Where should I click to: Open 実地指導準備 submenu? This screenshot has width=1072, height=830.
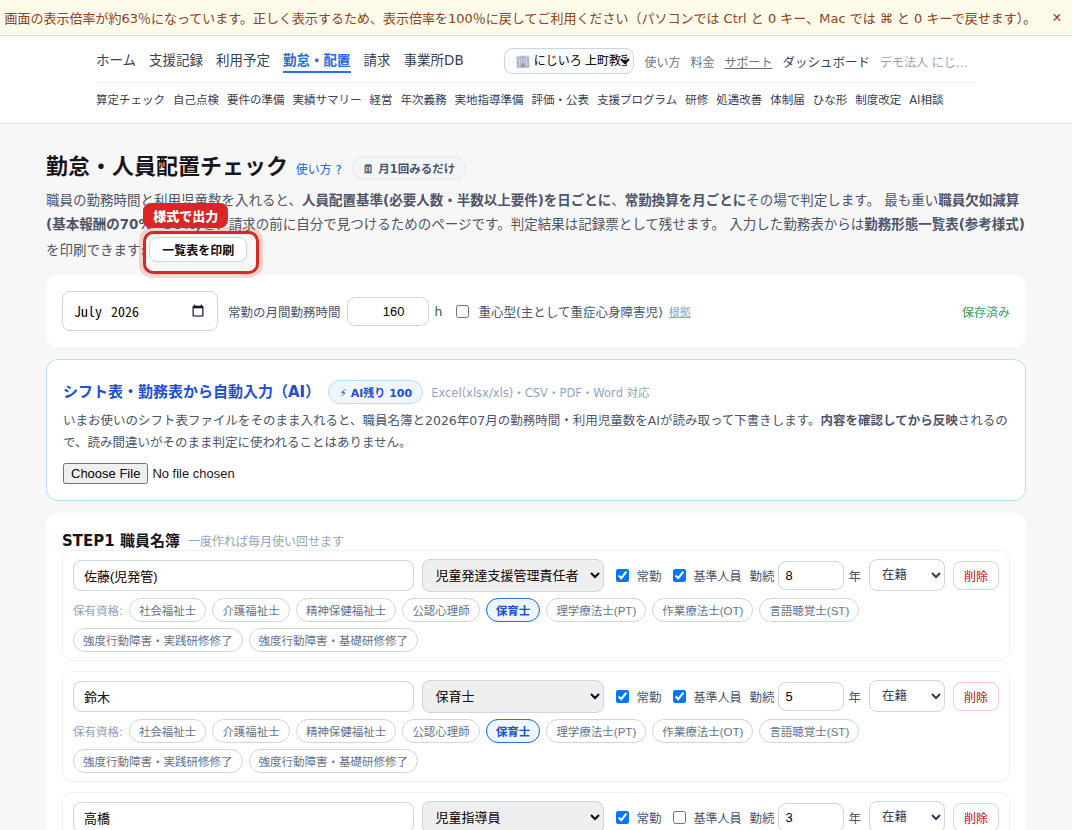point(489,100)
